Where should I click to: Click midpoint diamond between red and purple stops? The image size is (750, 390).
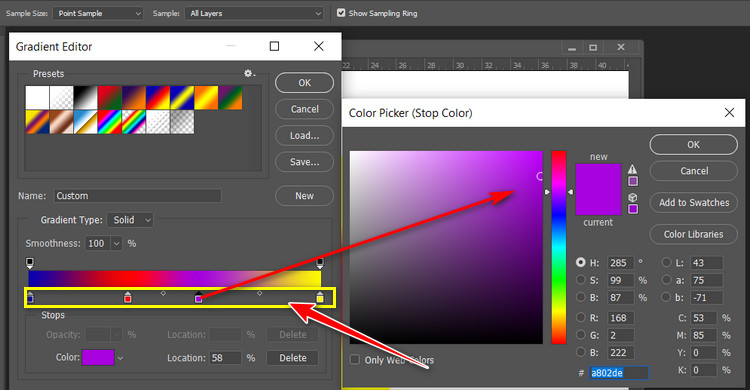[x=163, y=293]
